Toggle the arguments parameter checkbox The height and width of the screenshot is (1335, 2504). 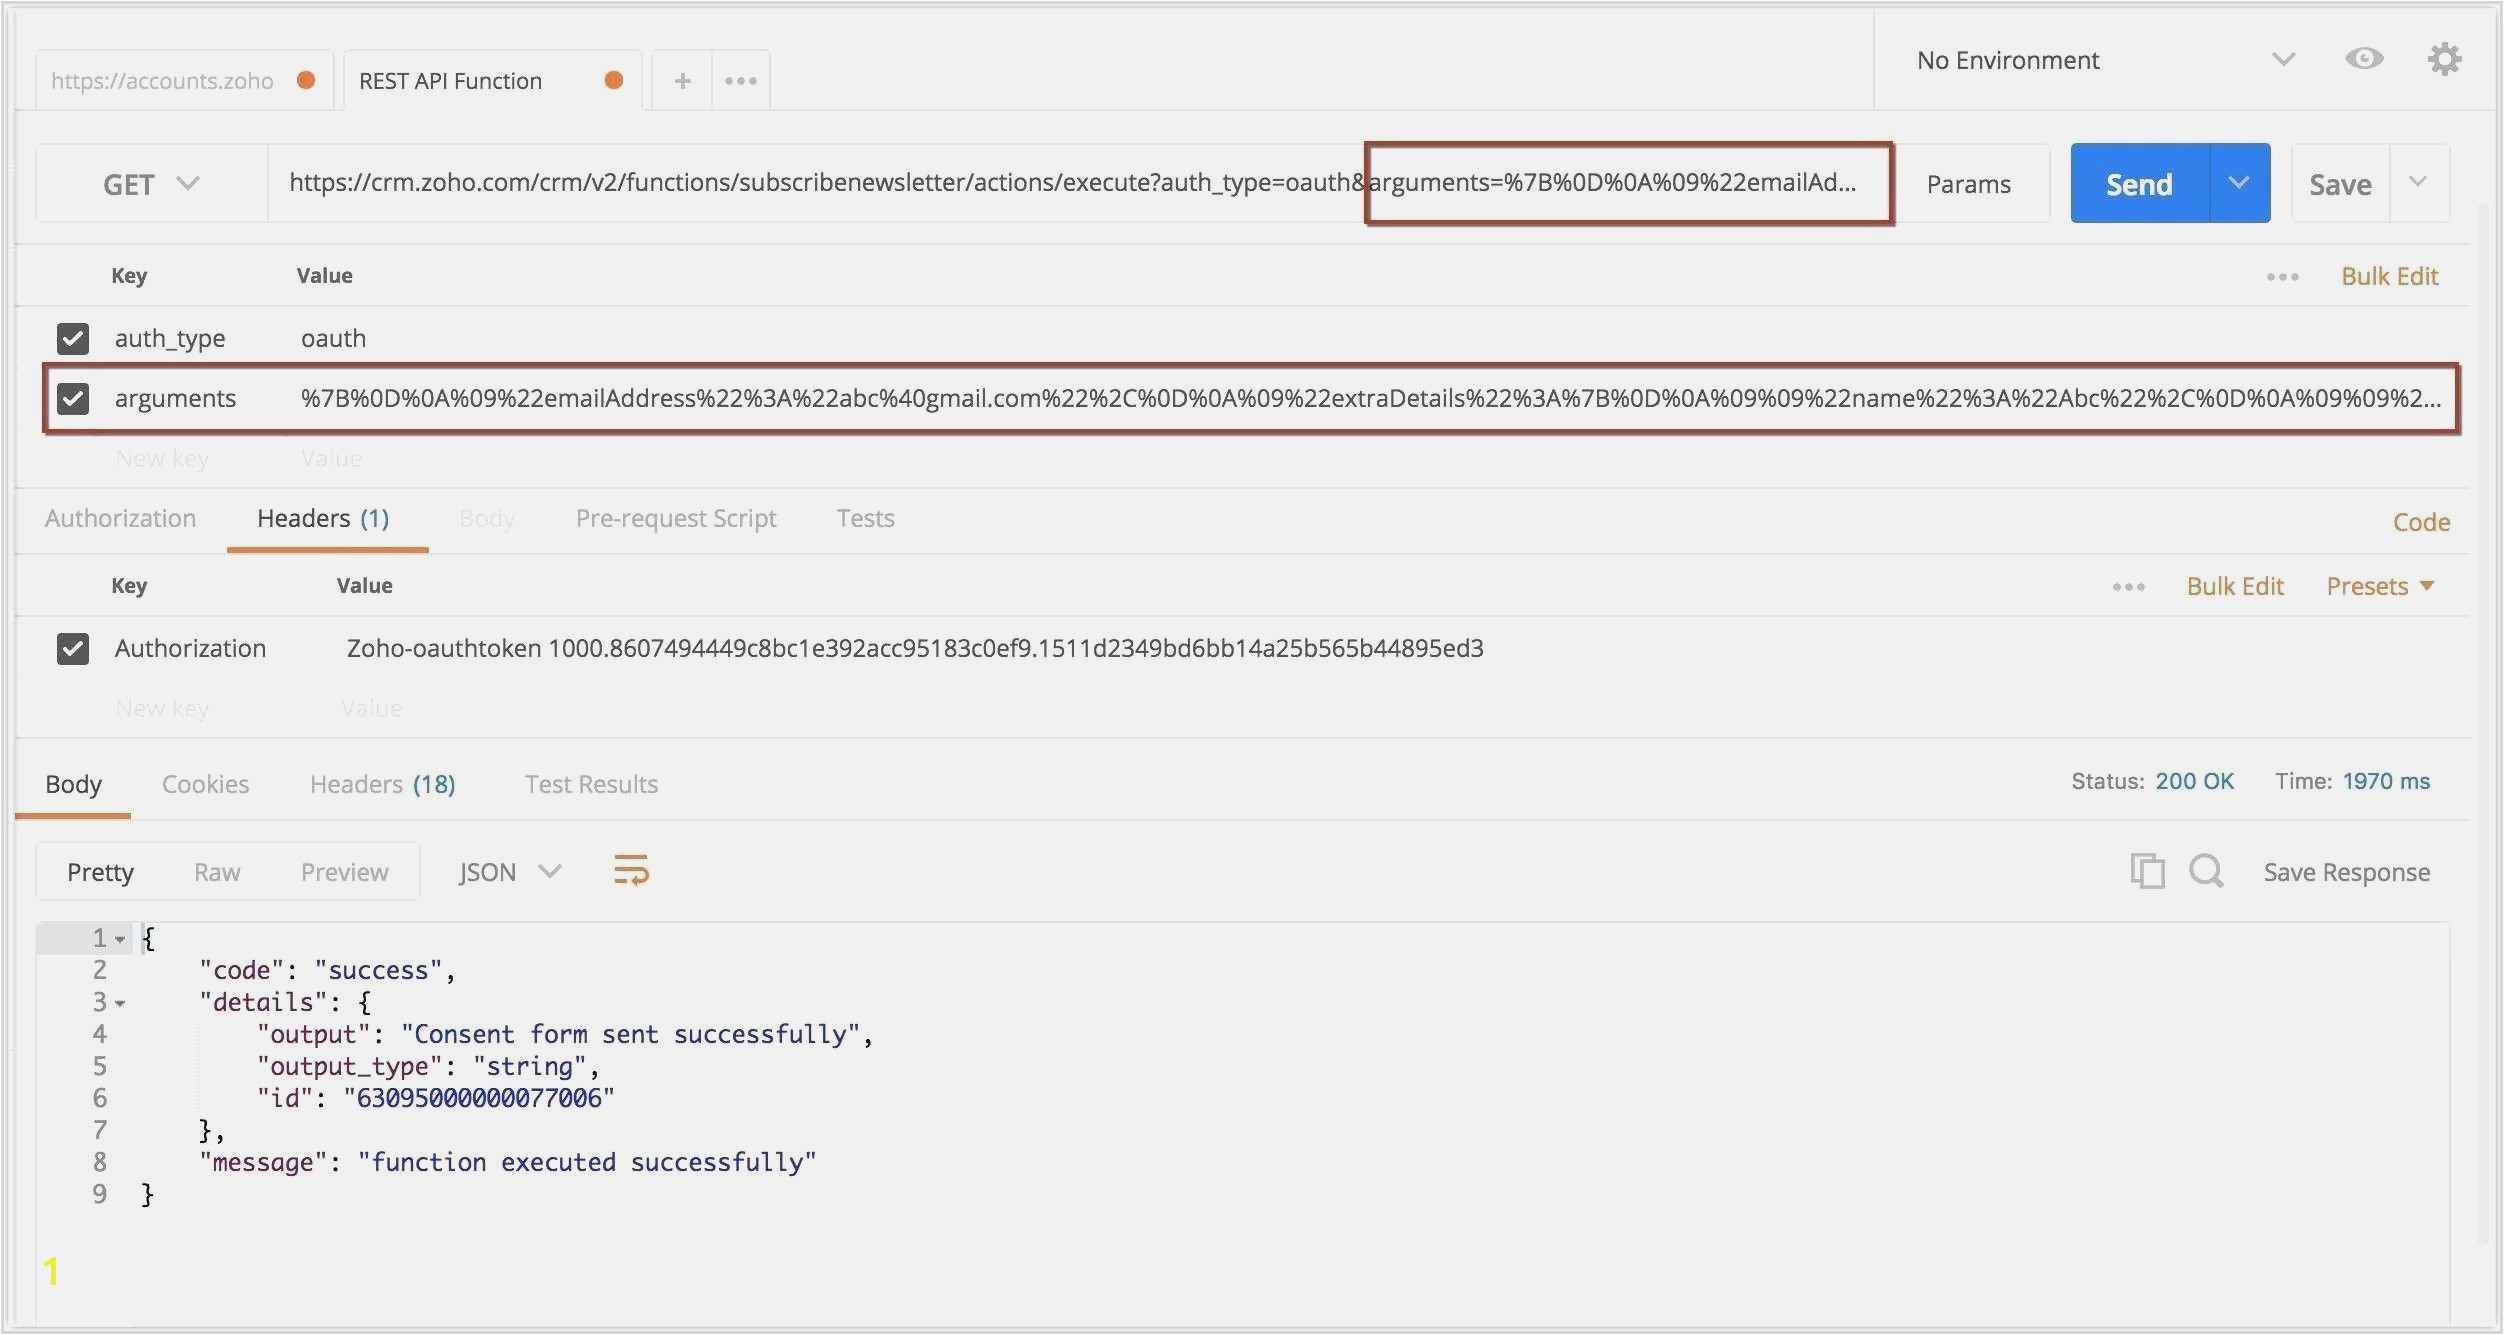tap(73, 398)
